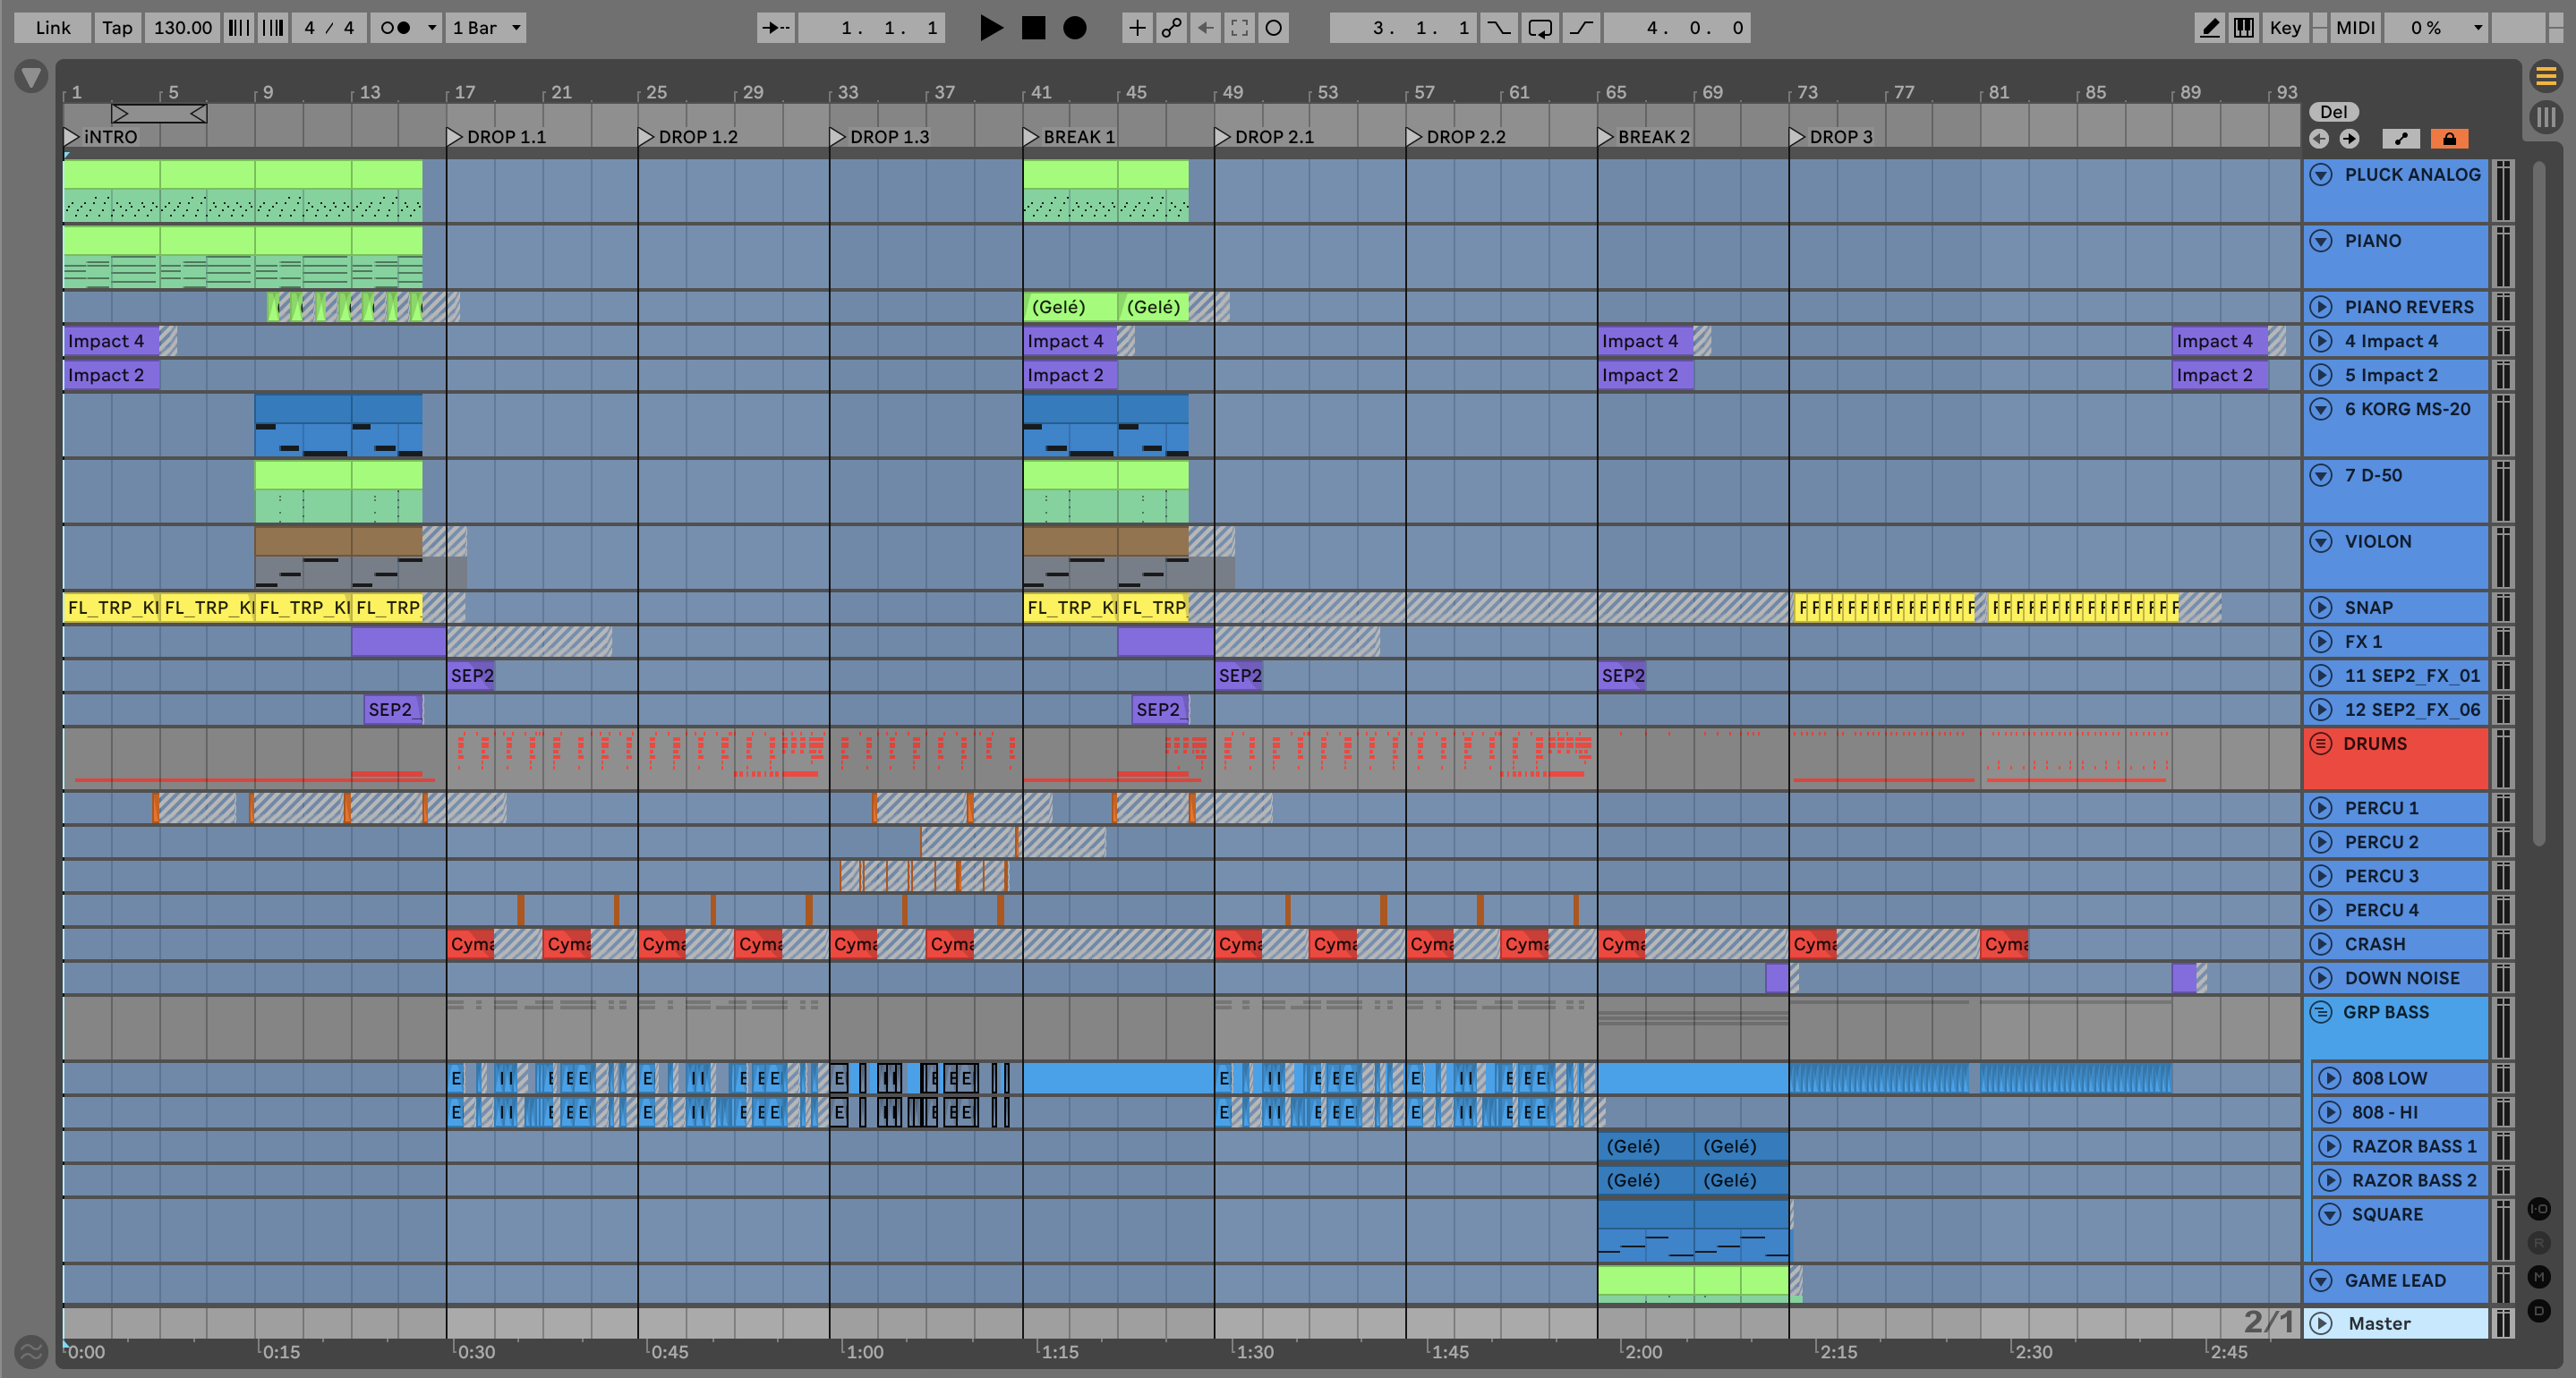Jump to next locator arrow
Image resolution: width=2576 pixels, height=1378 pixels.
pos(2349,139)
